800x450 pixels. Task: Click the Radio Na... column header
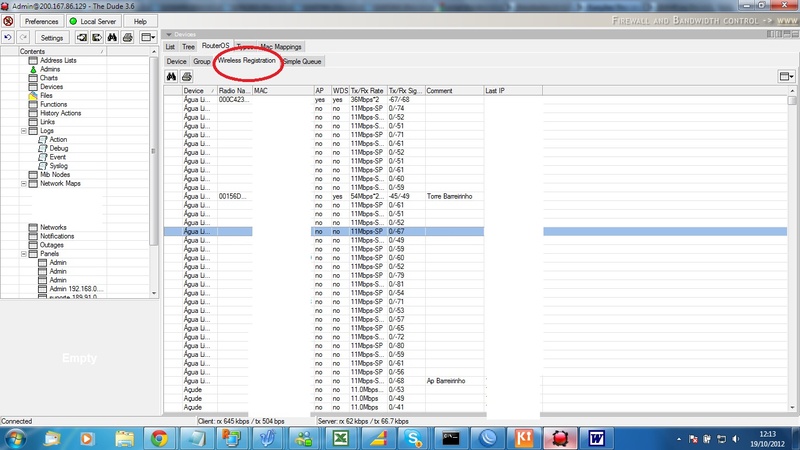pos(235,90)
